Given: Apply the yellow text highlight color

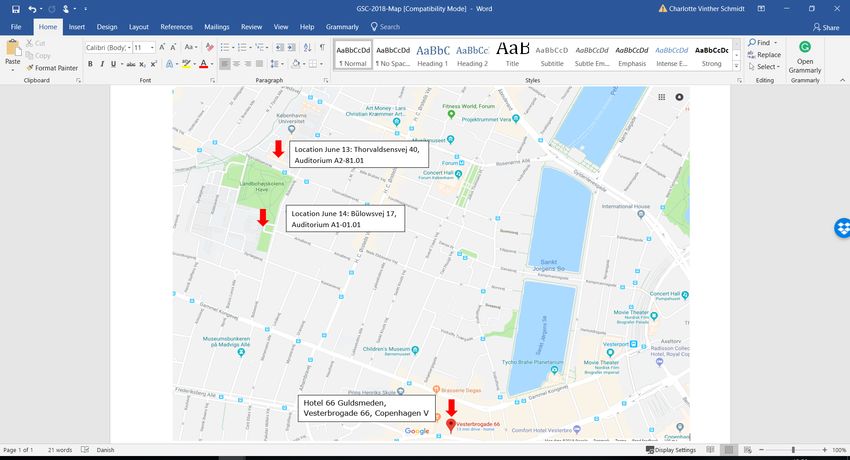Looking at the screenshot, I should 186,64.
